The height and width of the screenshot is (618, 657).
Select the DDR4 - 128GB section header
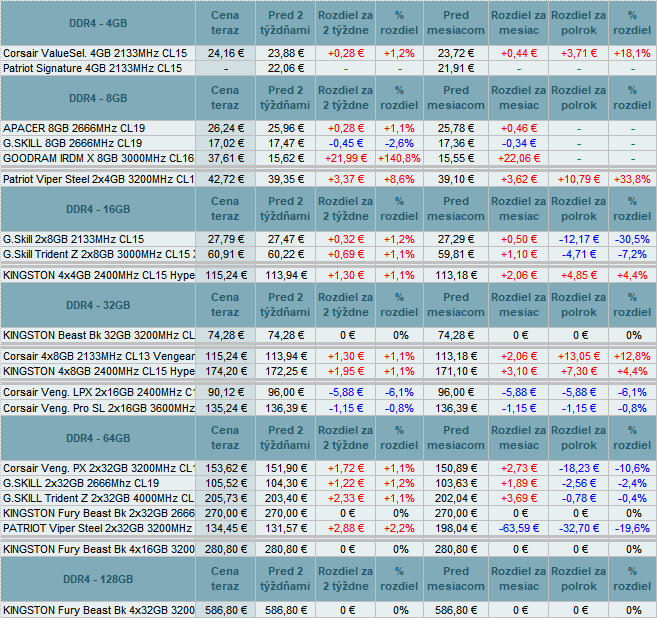pos(98,579)
